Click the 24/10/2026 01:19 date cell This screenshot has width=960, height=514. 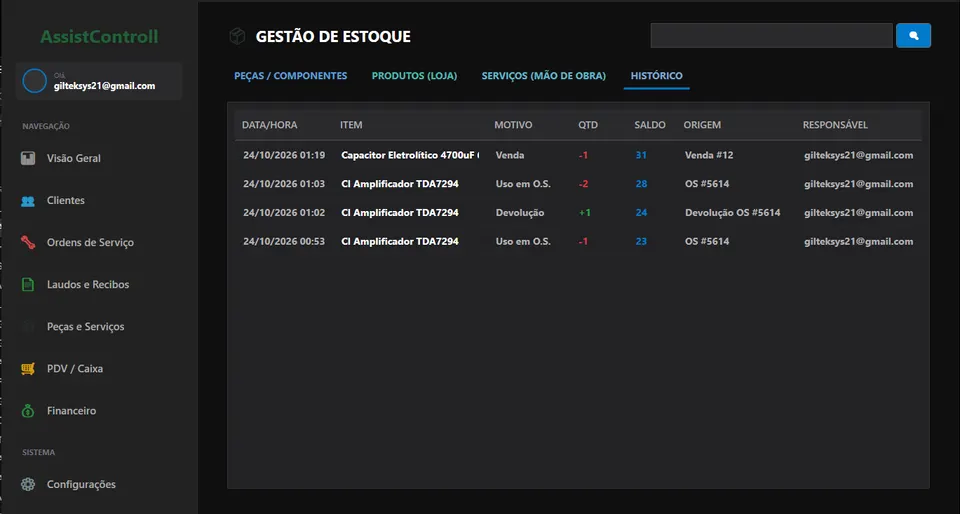pyautogui.click(x=284, y=155)
